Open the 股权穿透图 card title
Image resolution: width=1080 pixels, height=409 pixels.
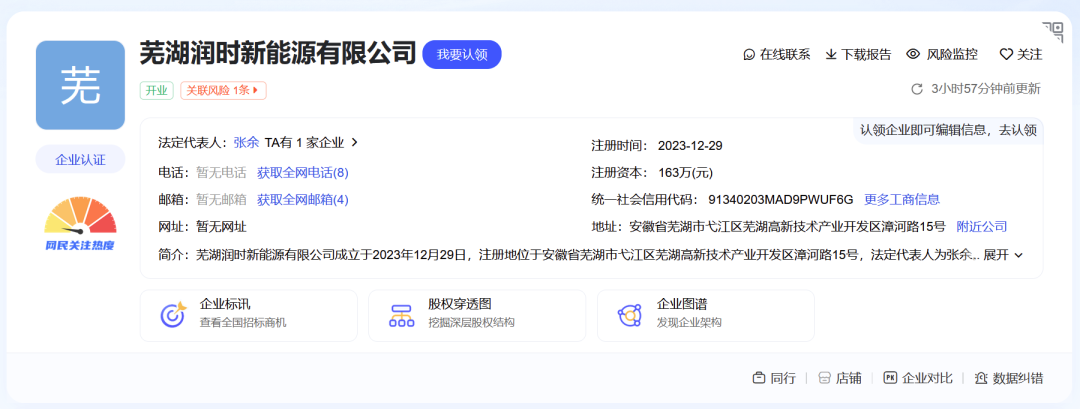point(459,304)
